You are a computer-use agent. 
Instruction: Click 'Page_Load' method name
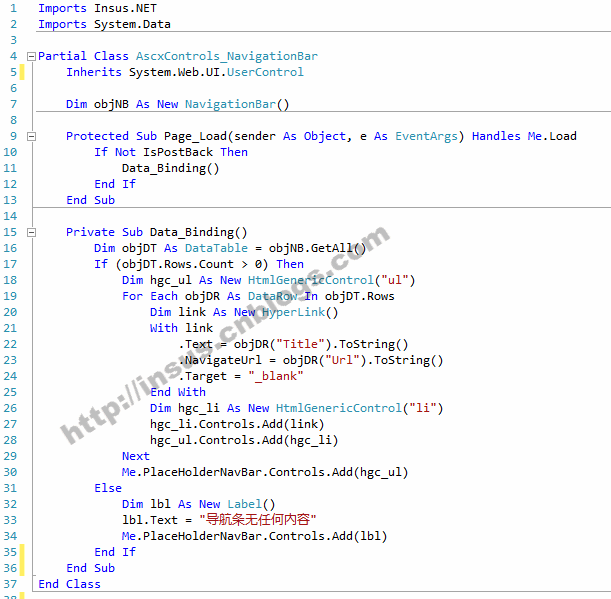click(195, 136)
